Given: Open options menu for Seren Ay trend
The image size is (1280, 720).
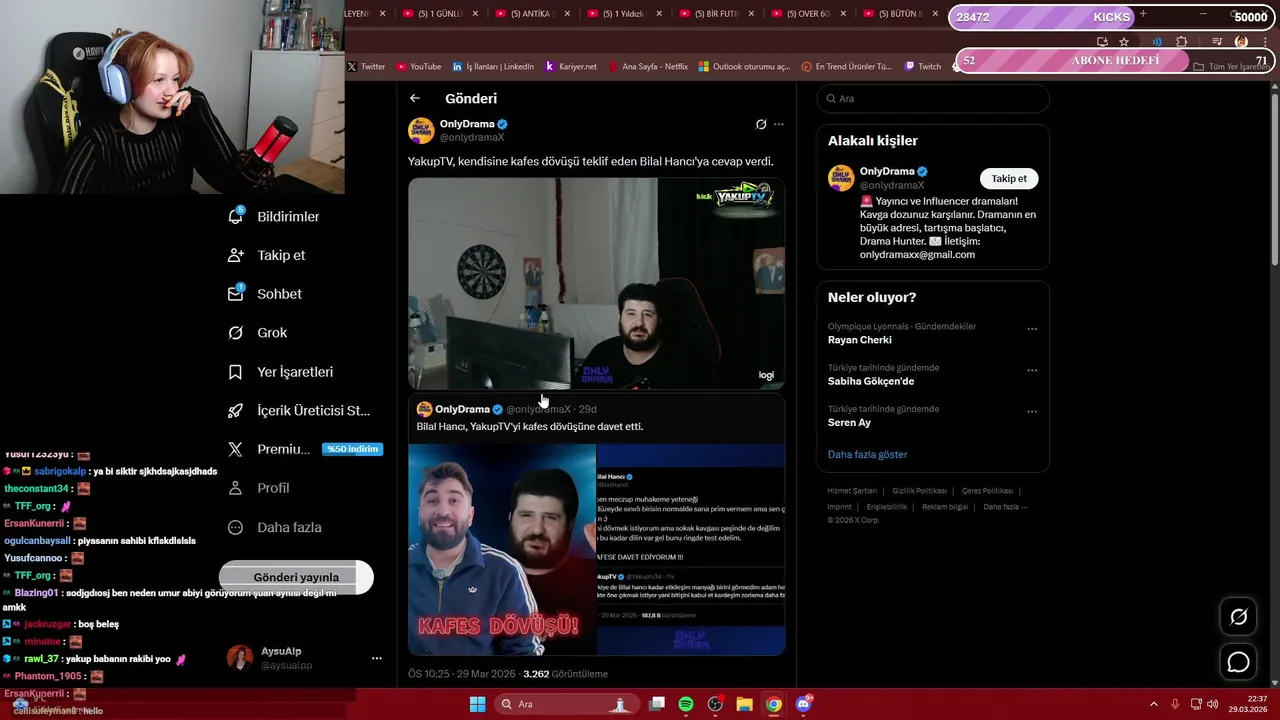Looking at the screenshot, I should [1032, 411].
